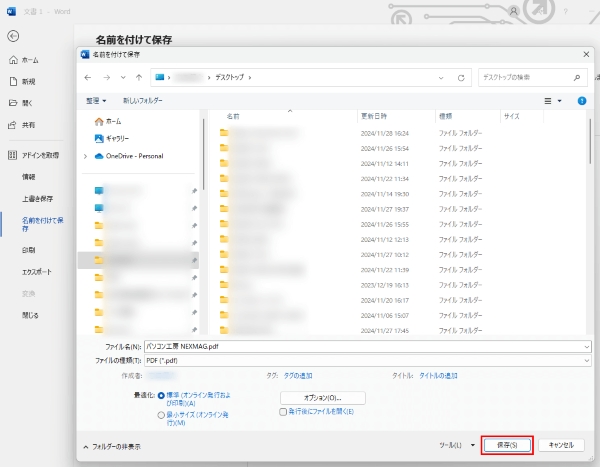Image resolution: width=600 pixels, height=467 pixels.
Task: Select Print (印刷) in Word sidebar
Action: tap(28, 250)
